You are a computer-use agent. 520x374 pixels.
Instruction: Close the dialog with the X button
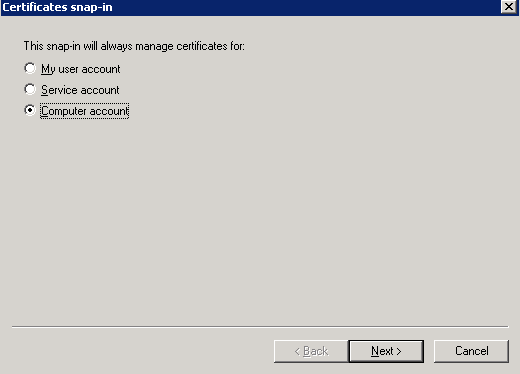pyautogui.click(x=509, y=6)
